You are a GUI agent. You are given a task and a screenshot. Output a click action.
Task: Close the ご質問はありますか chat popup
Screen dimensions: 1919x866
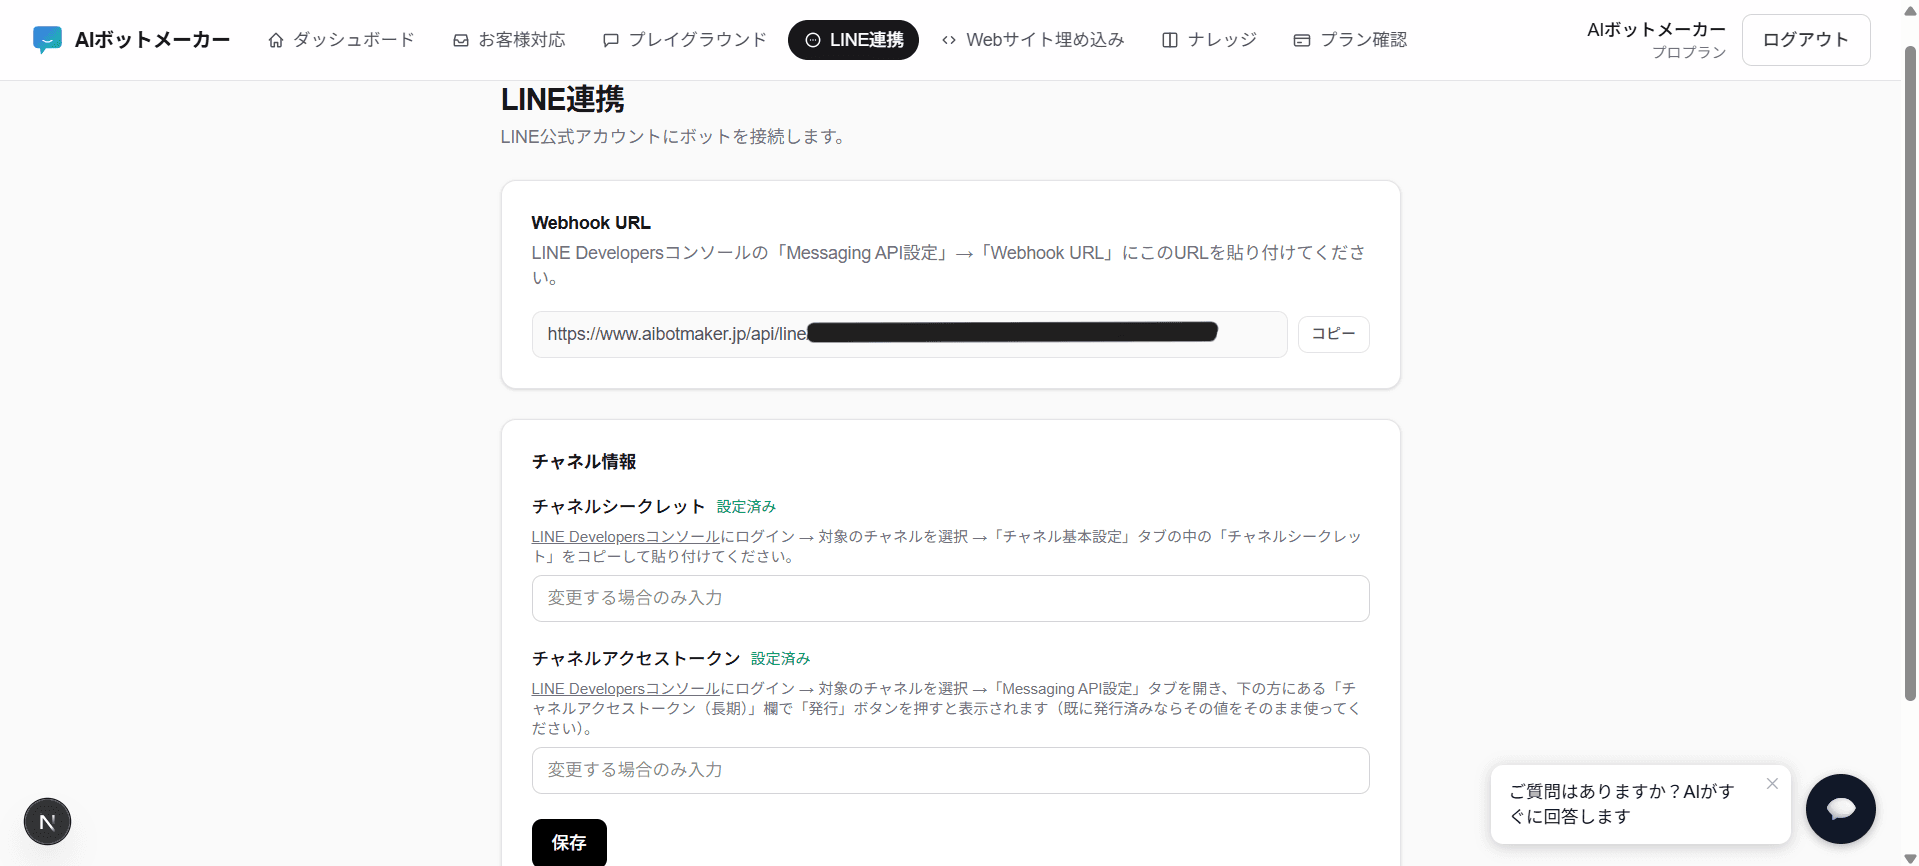[1772, 783]
